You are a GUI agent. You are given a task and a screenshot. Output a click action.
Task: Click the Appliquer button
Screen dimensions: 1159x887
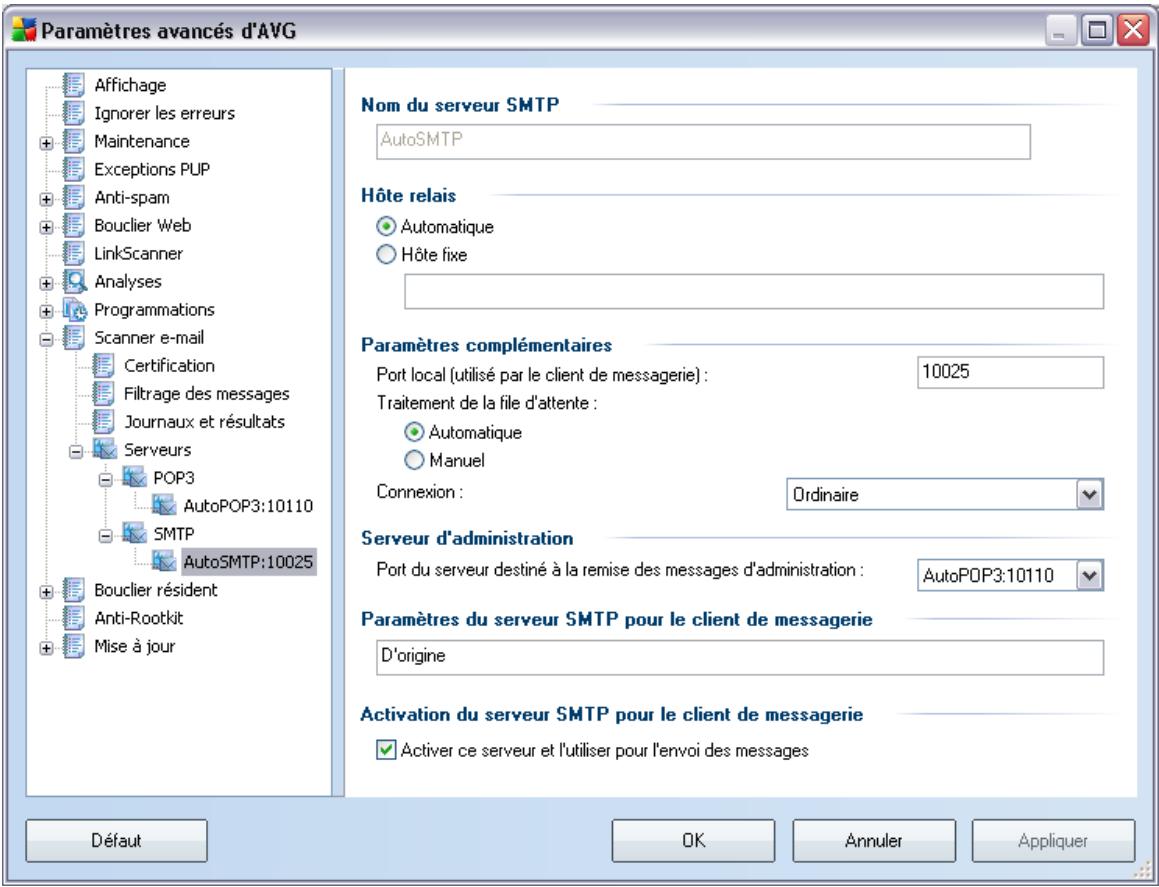click(x=1053, y=840)
